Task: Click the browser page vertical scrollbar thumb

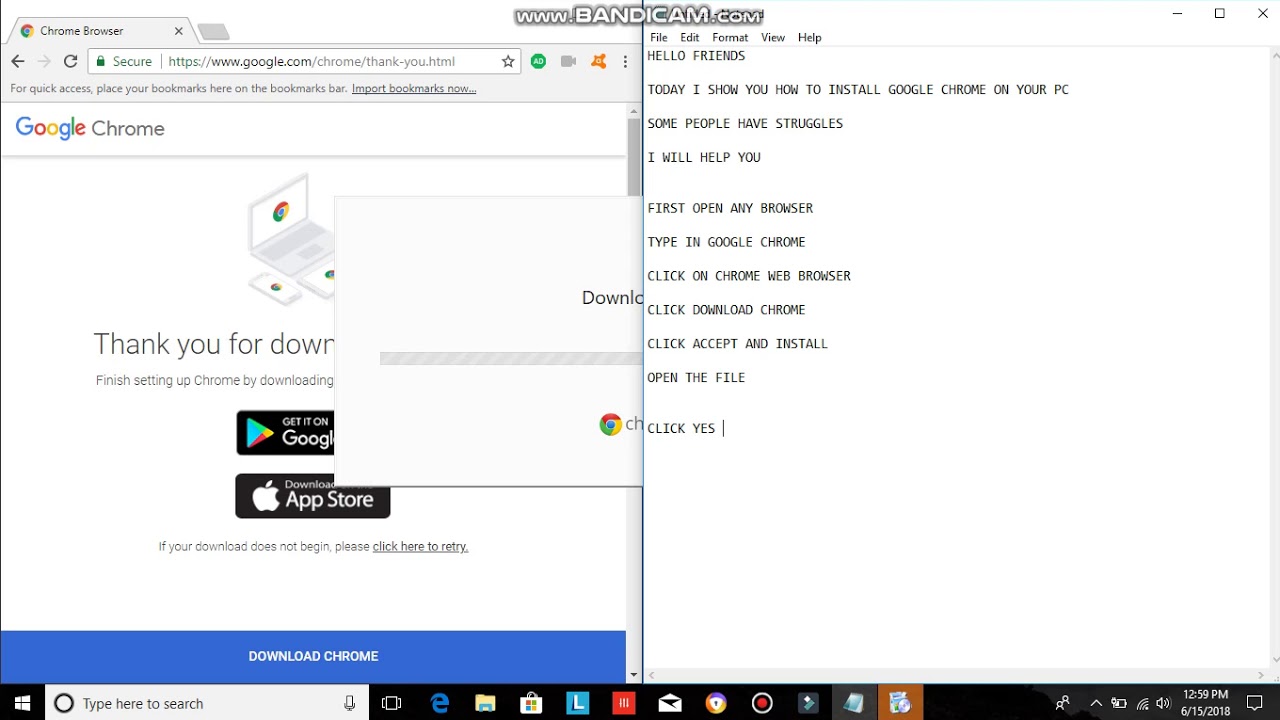Action: pos(633,157)
